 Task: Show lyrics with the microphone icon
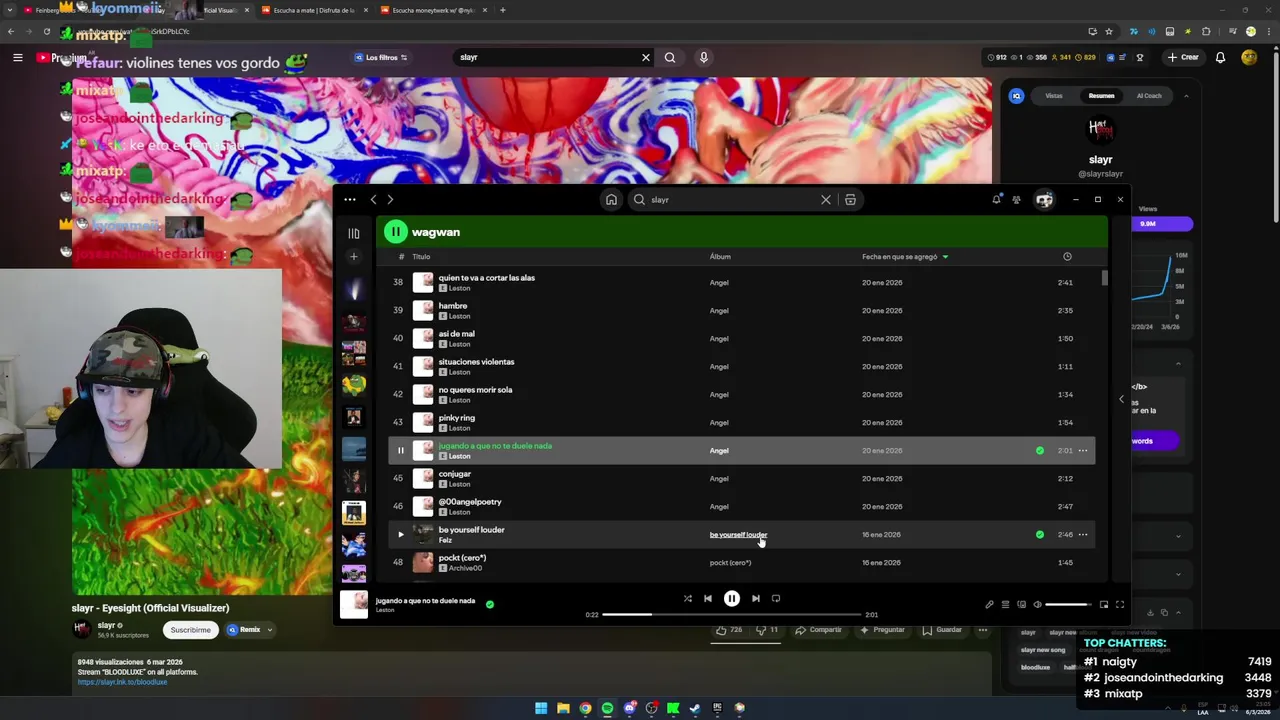pyautogui.click(x=990, y=605)
